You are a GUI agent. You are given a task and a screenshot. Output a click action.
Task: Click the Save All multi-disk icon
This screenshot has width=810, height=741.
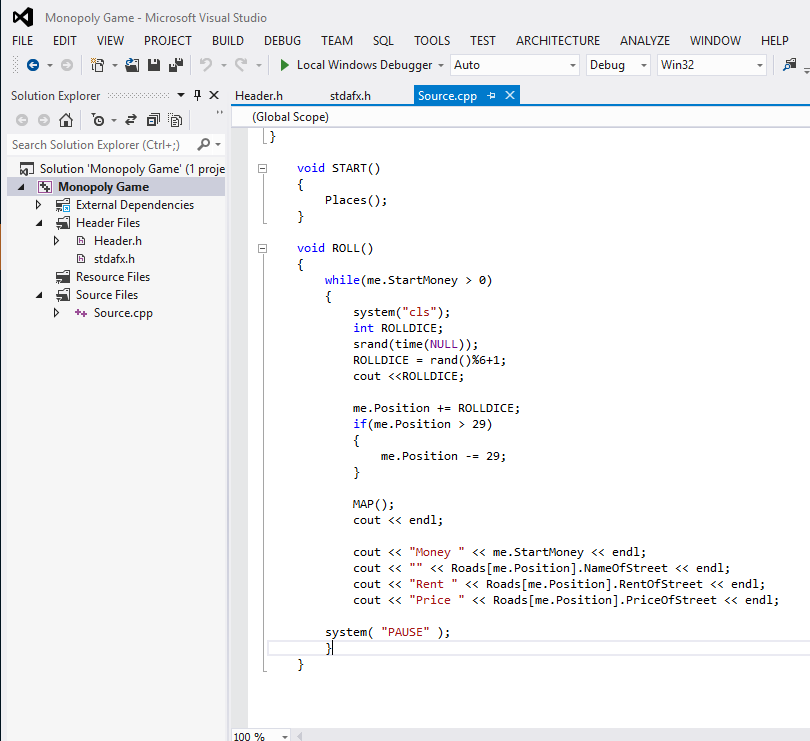click(176, 65)
